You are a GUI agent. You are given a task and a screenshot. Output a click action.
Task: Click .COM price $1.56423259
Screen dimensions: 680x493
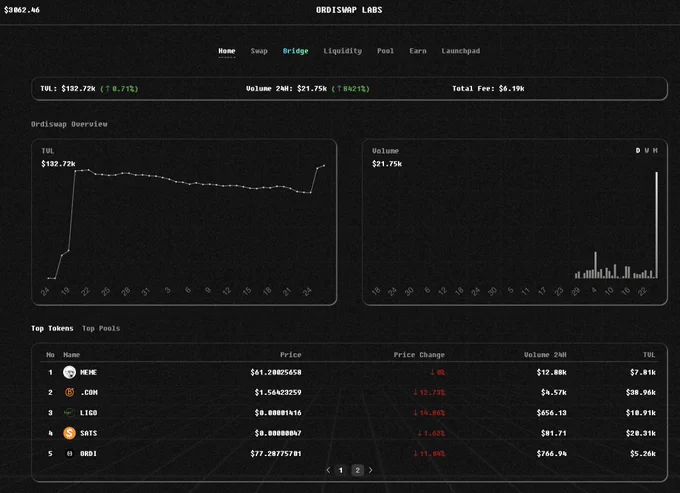(278, 392)
